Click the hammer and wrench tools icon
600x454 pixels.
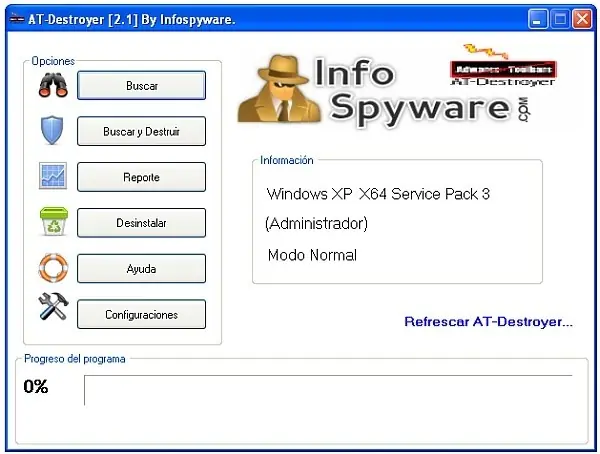[53, 306]
